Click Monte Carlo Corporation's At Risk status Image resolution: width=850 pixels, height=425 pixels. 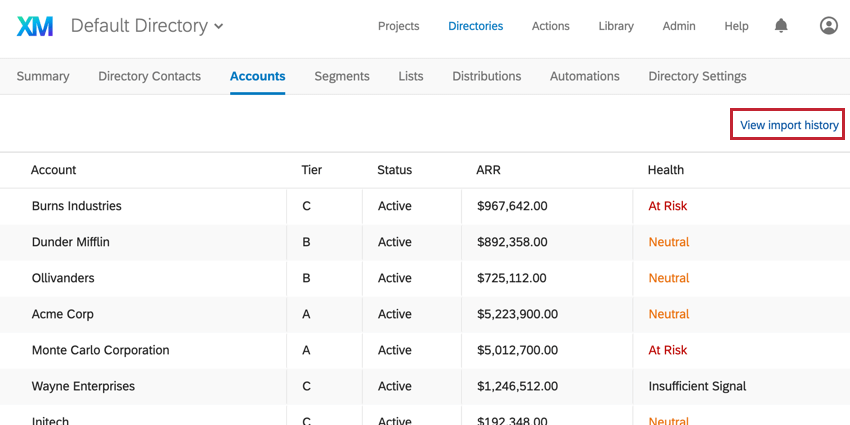tap(668, 350)
